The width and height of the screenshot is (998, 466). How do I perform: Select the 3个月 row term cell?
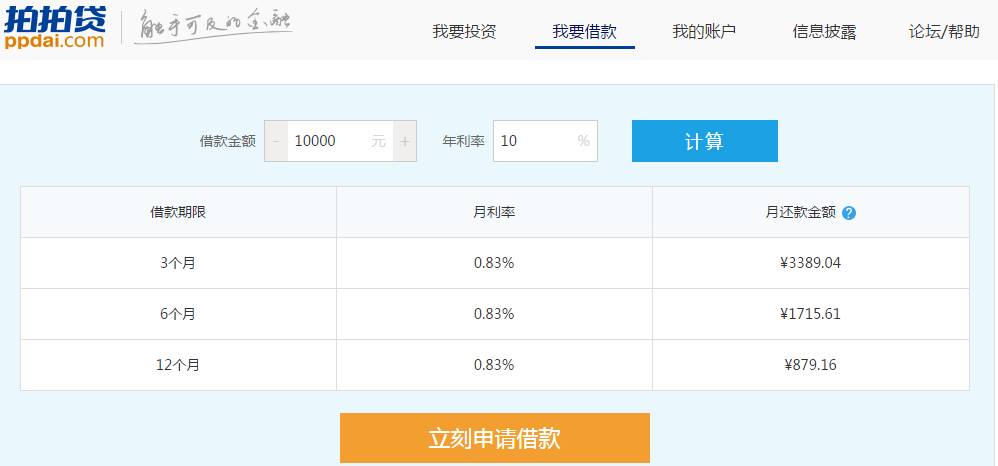(x=178, y=263)
